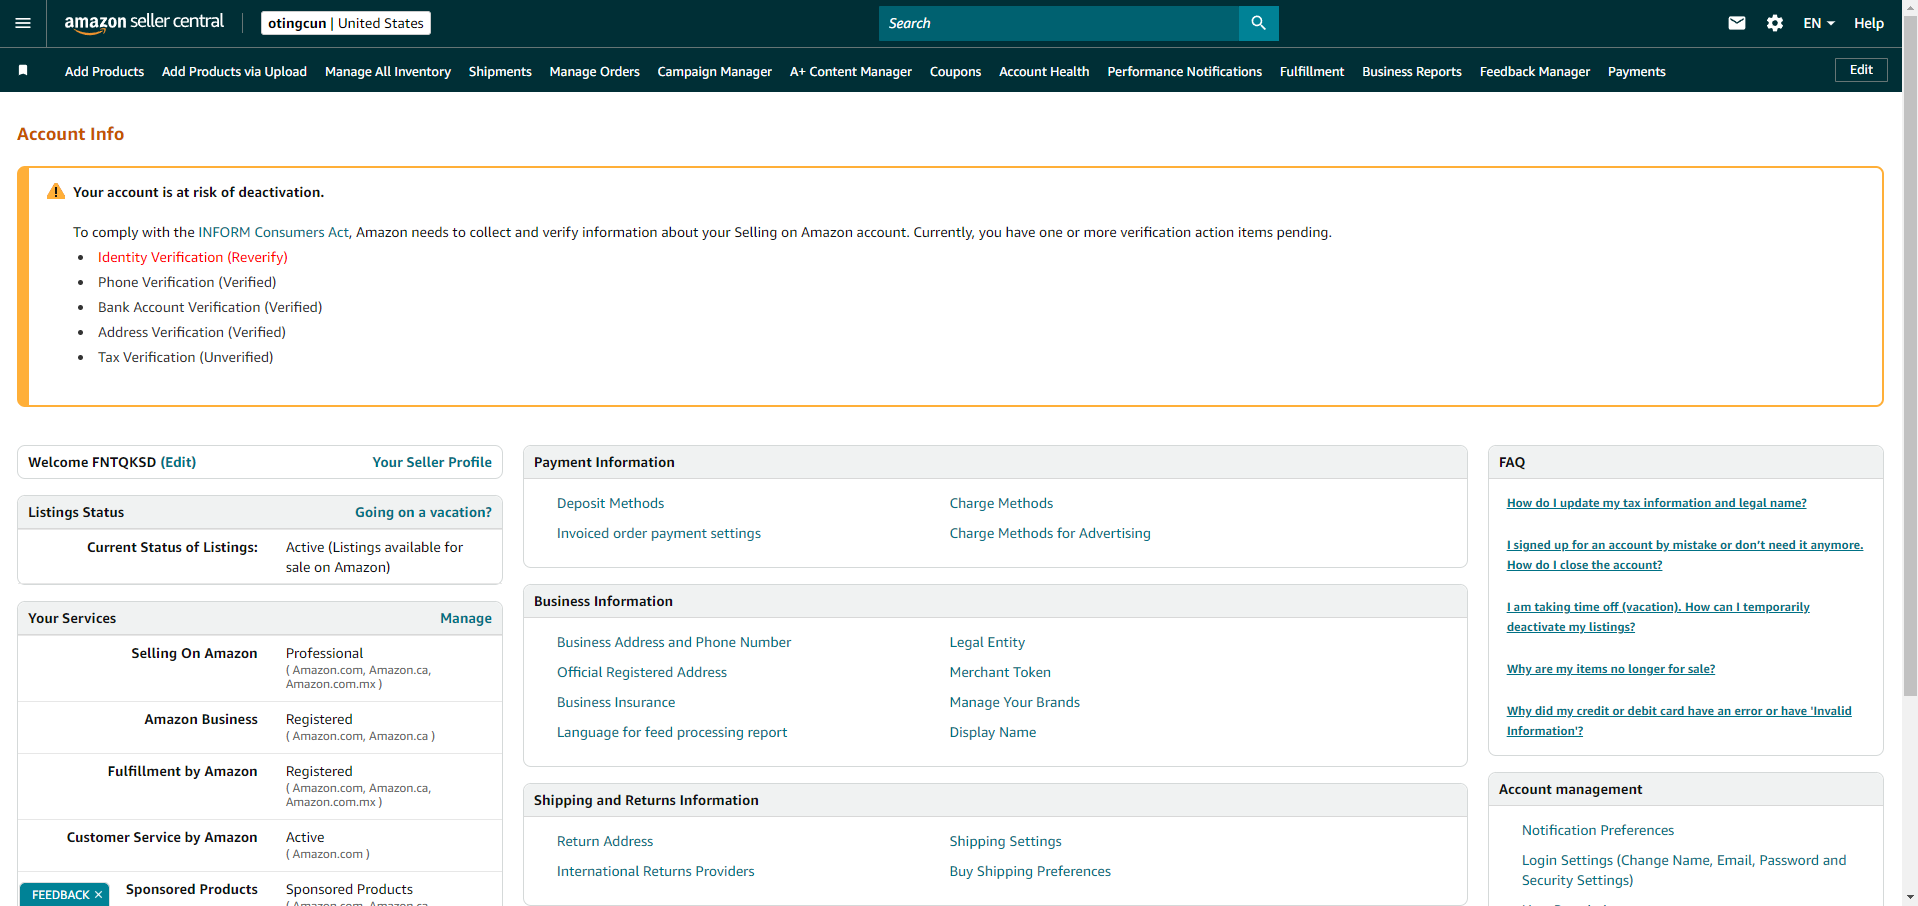Open Business Reports
1918x906 pixels.
[x=1411, y=71]
